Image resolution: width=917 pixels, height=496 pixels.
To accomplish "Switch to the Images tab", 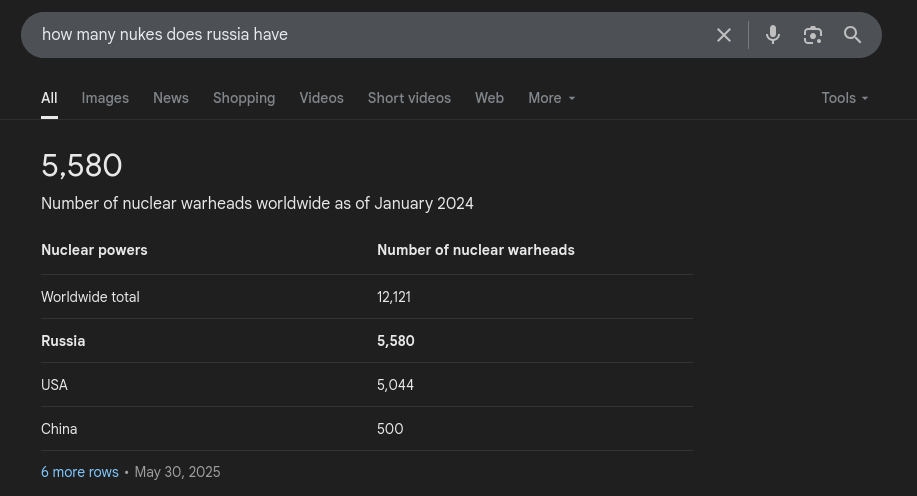I will coord(105,98).
